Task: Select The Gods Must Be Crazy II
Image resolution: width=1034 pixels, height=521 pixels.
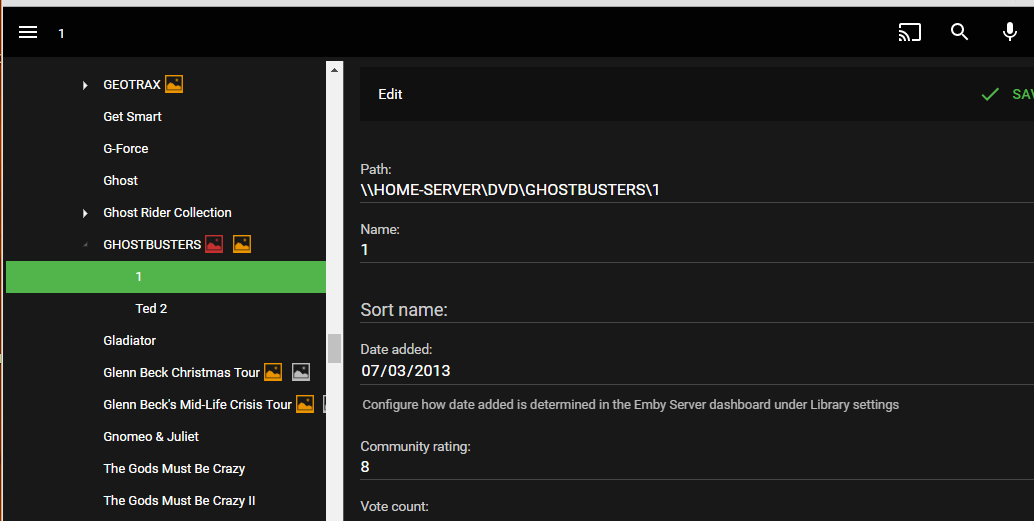Action: click(x=179, y=500)
